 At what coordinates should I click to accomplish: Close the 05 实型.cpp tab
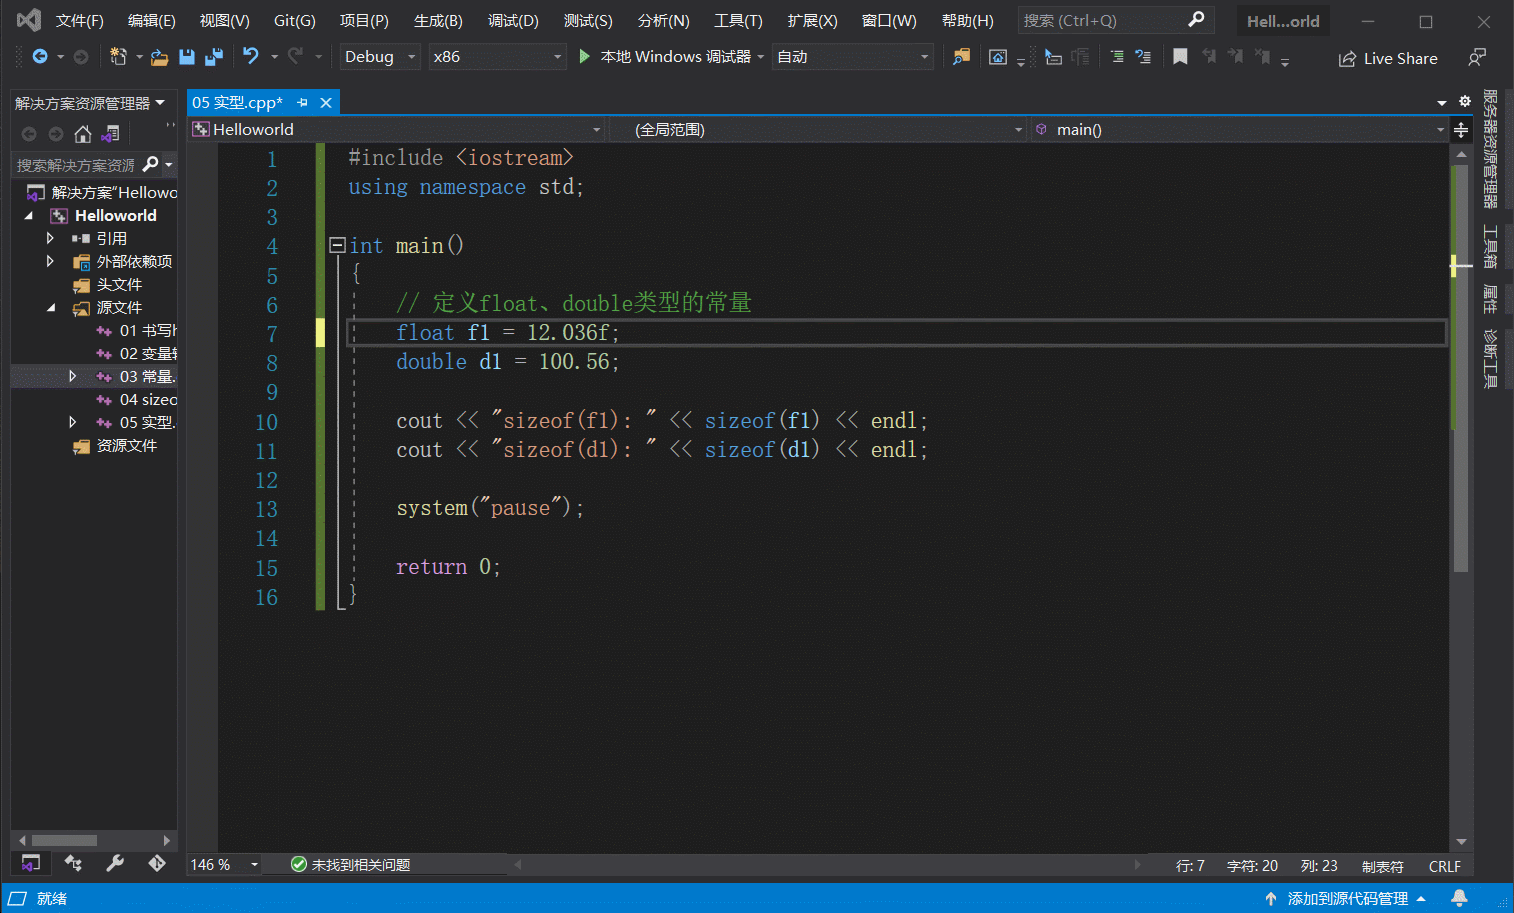[326, 102]
